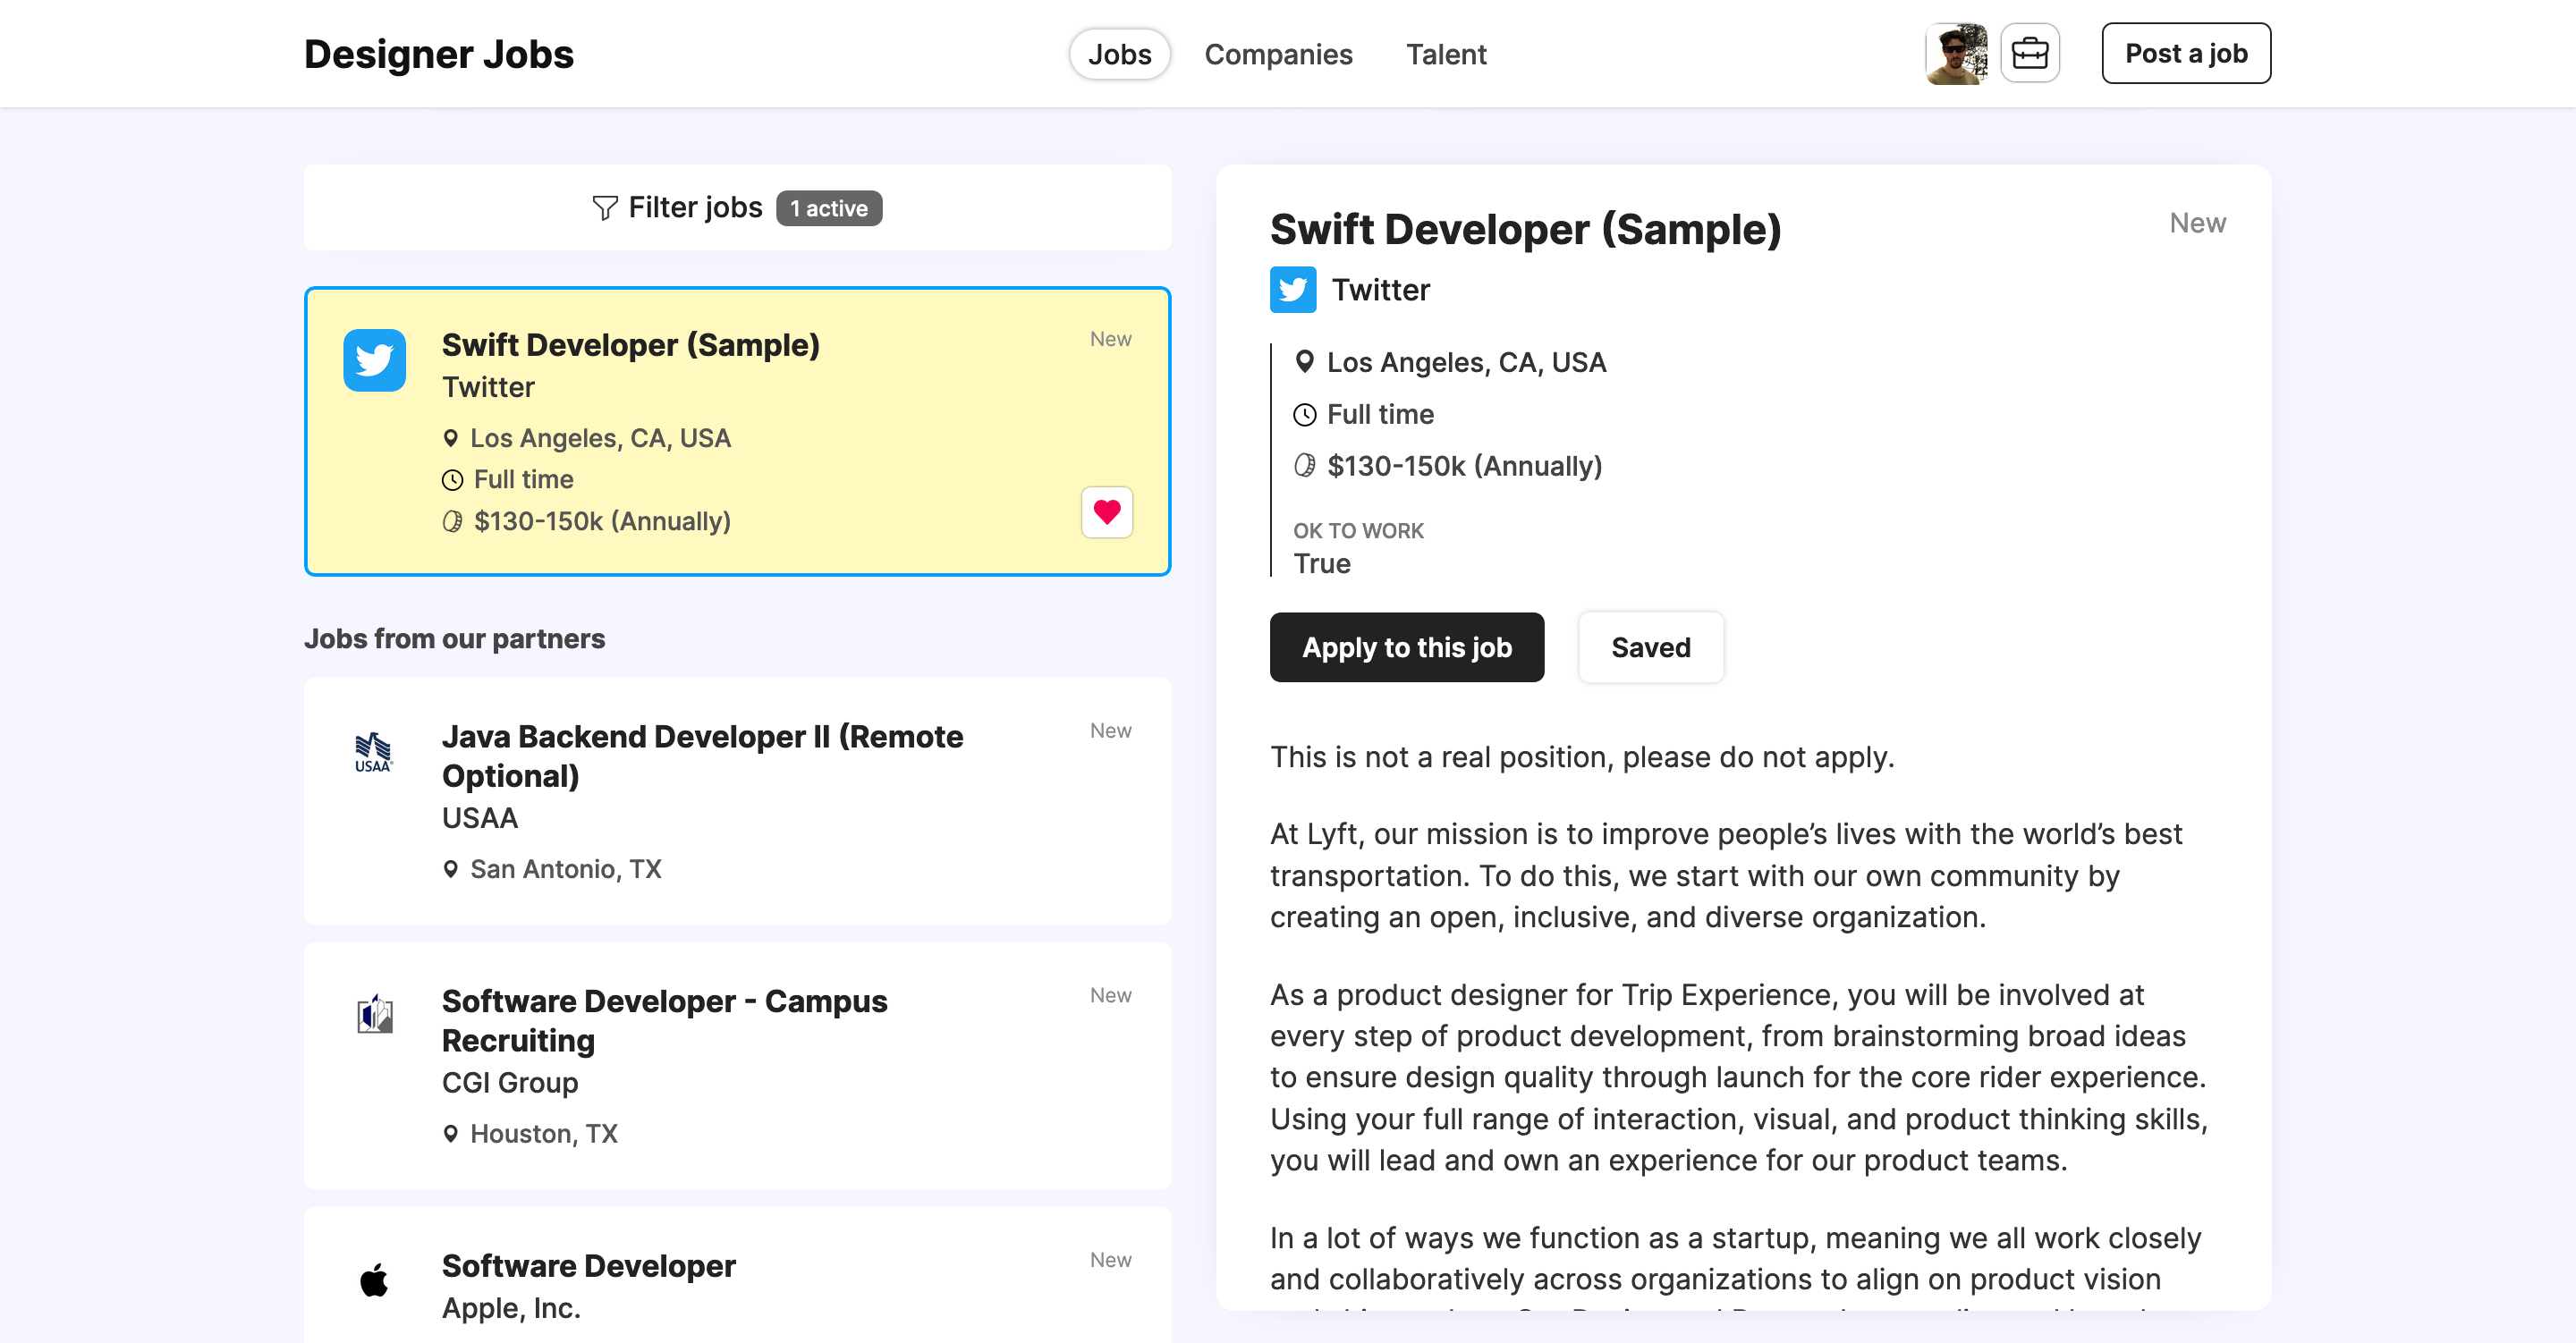
Task: Expand the Jobs from our partners section
Action: tap(455, 638)
